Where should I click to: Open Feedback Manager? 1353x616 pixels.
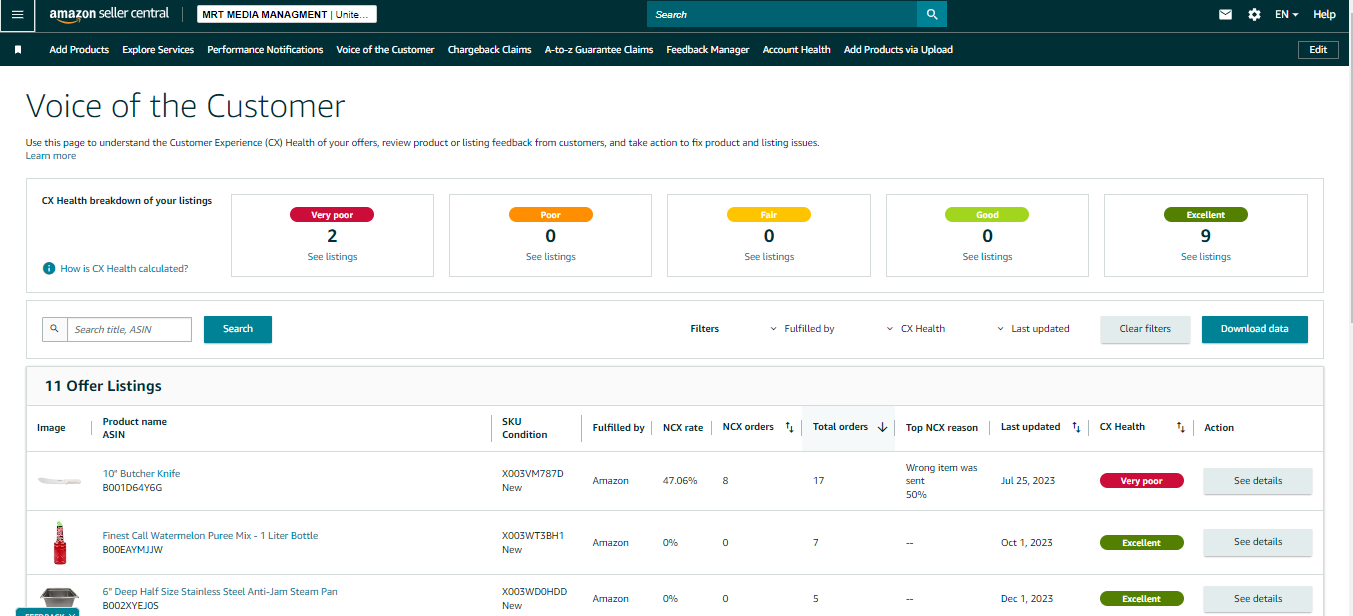pos(708,49)
